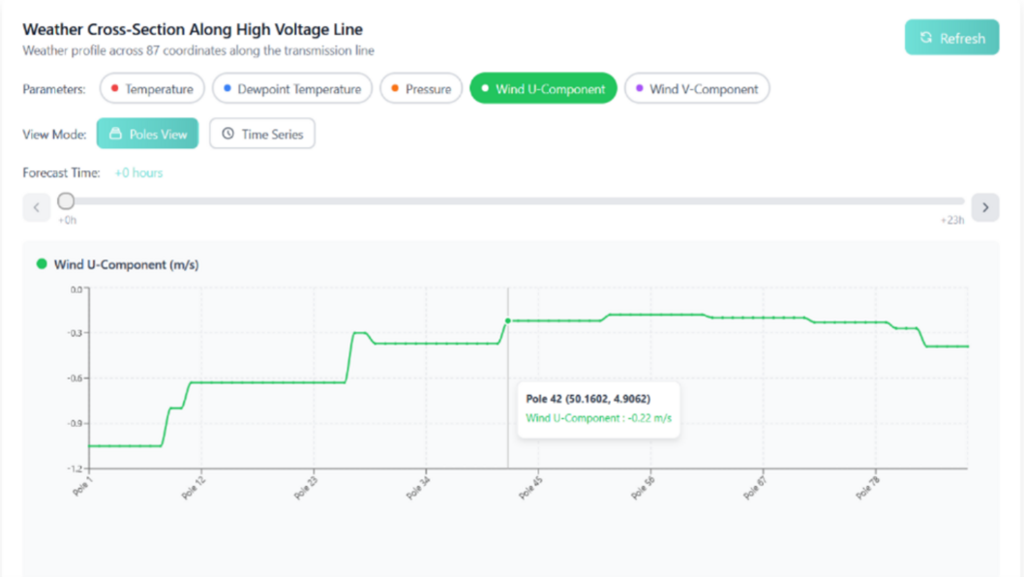Click the clock icon in Time Series
The height and width of the screenshot is (577, 1024).
[228, 134]
